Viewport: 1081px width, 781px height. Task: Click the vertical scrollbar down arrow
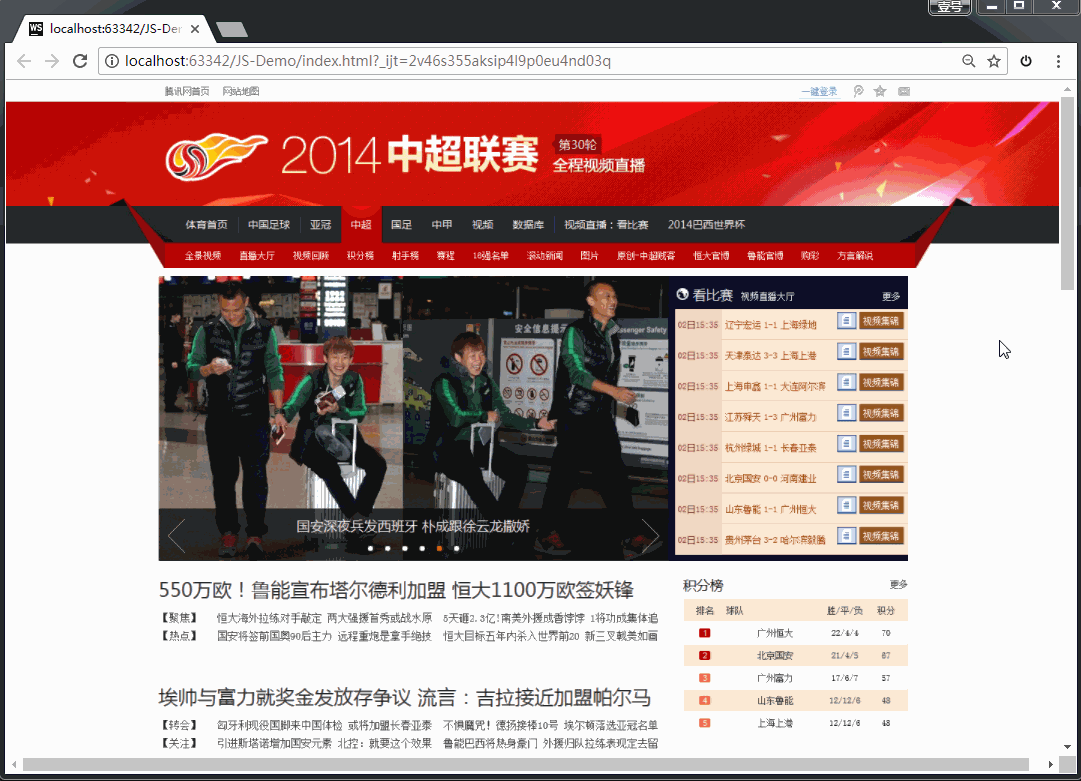coord(1067,747)
